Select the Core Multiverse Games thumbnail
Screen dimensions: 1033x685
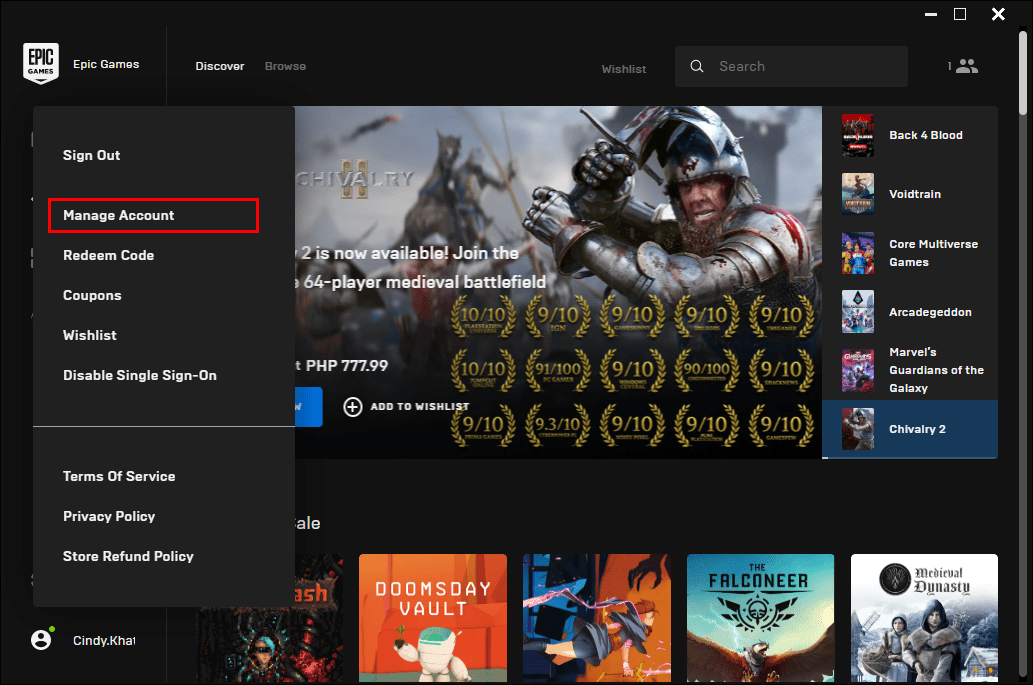pyautogui.click(x=858, y=253)
